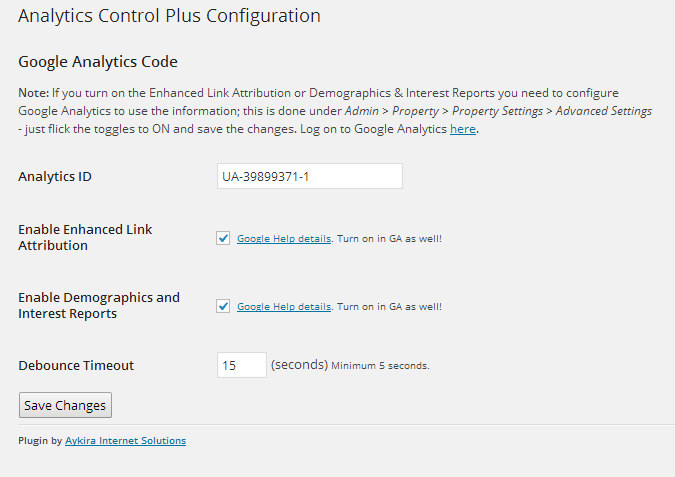Uncheck the Enable Enhanced Link Attribution checkbox
Screen dimensions: 675x477
(223, 238)
